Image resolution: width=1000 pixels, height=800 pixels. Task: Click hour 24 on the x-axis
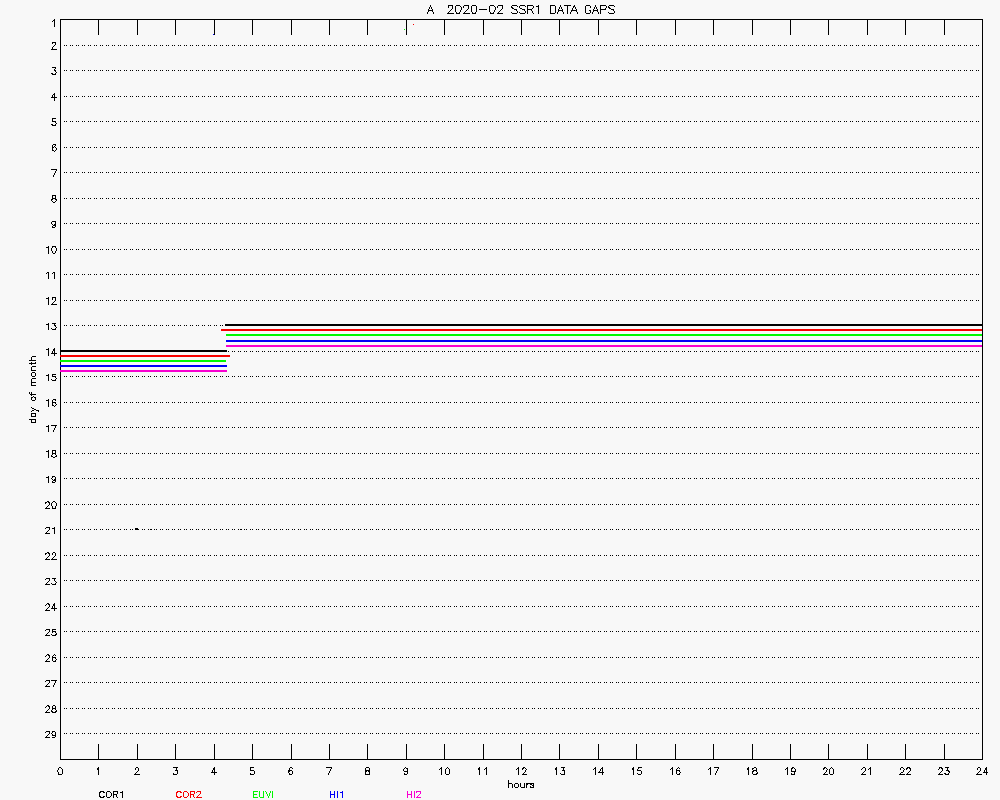pos(982,772)
